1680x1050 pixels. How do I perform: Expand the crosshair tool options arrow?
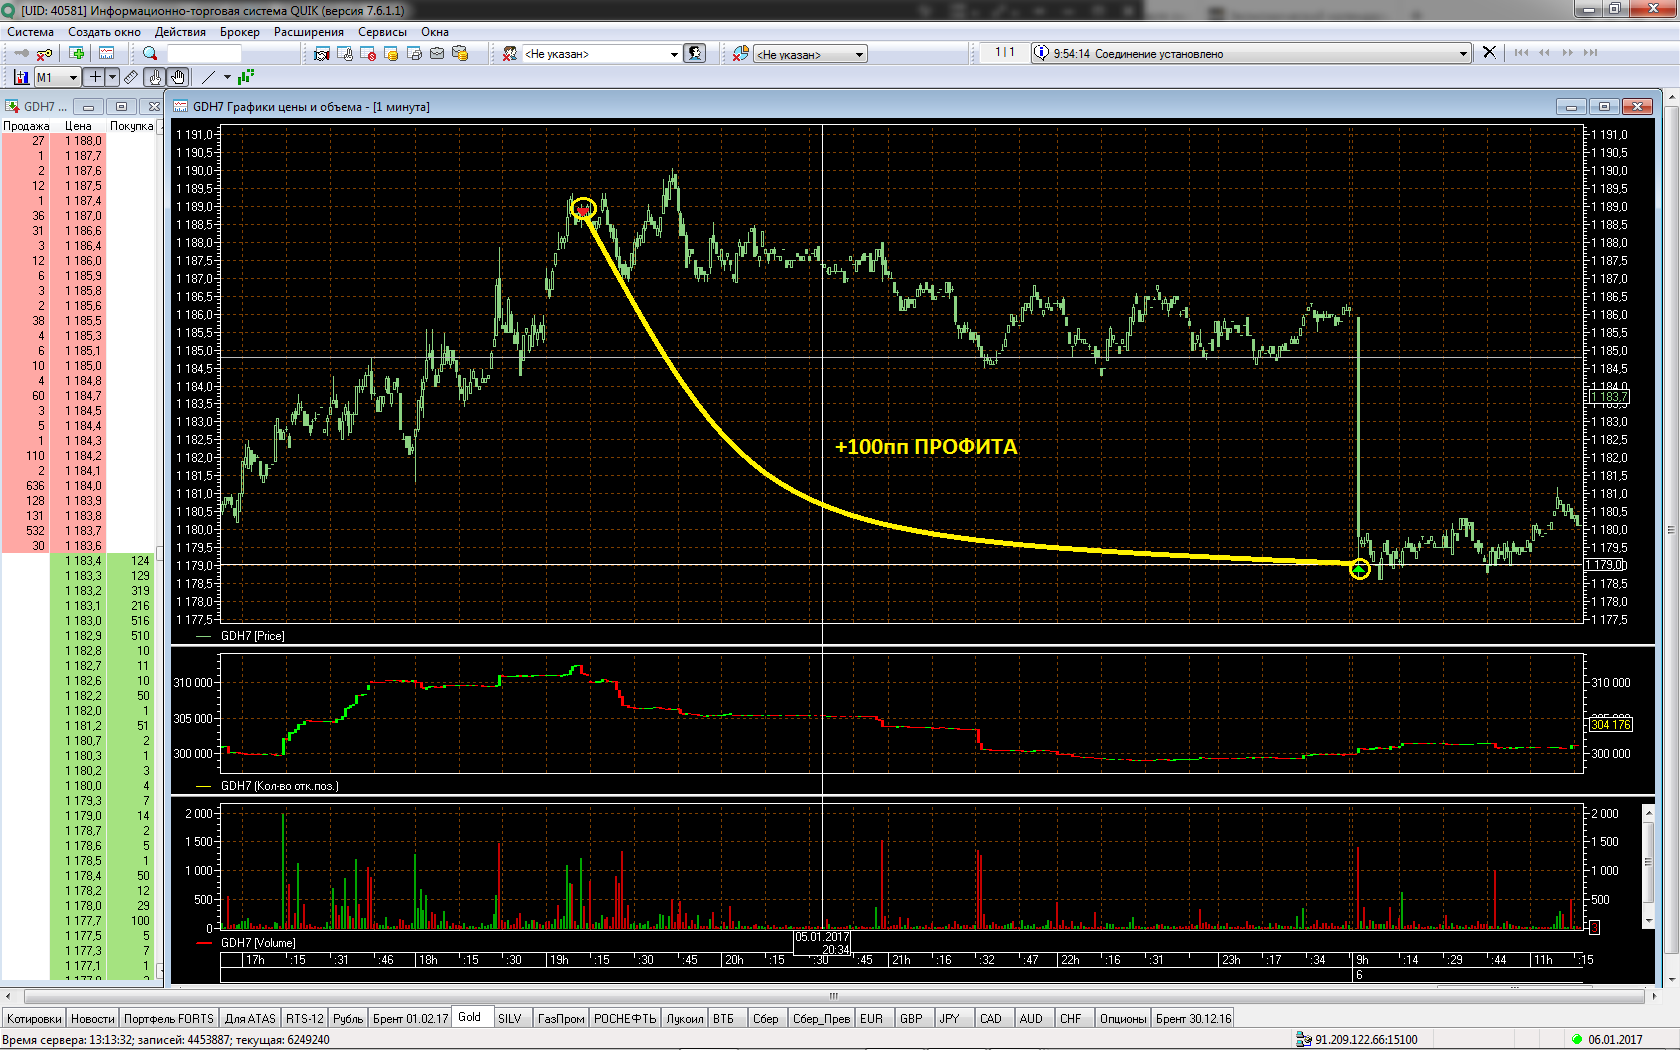[x=112, y=77]
